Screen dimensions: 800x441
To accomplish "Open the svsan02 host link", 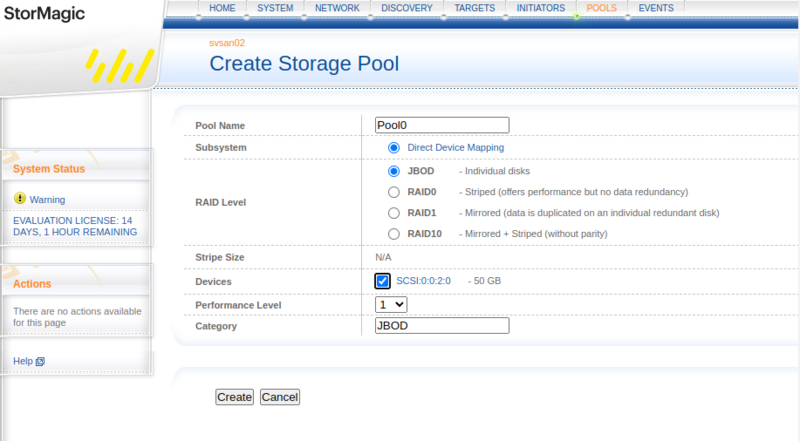I will 227,43.
